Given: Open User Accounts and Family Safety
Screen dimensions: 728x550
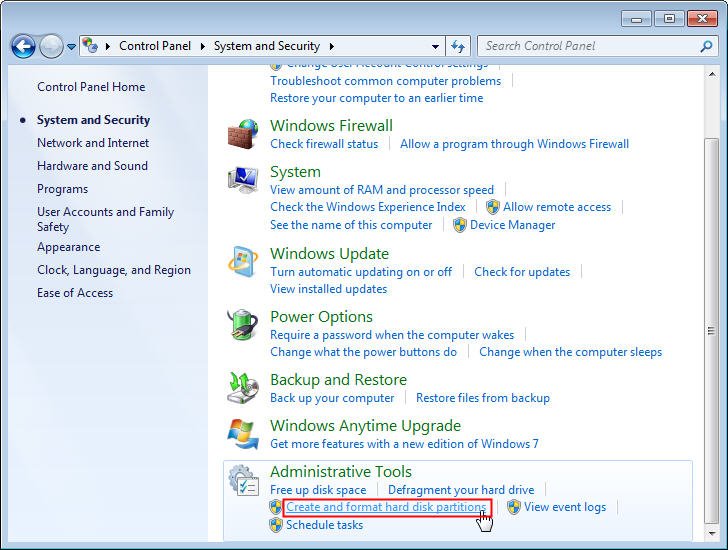Looking at the screenshot, I should tap(105, 219).
